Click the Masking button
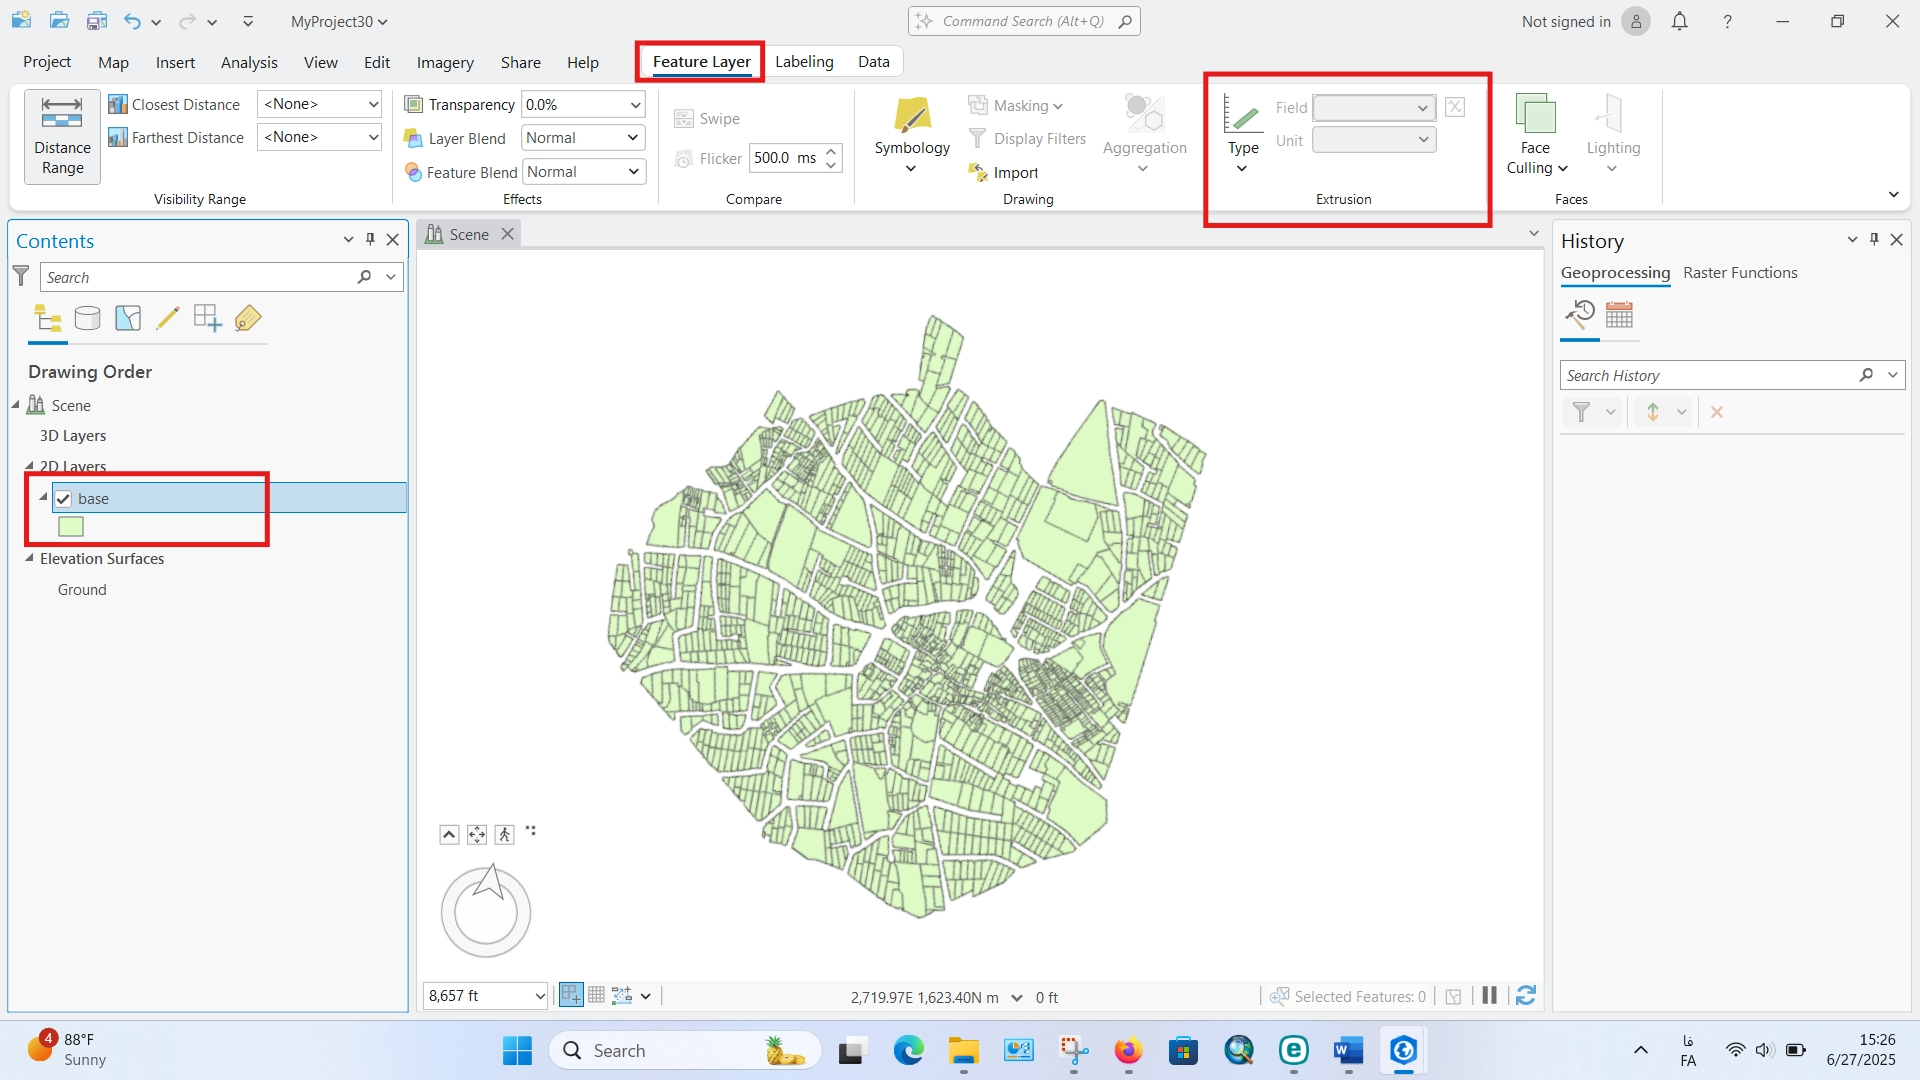 [x=1016, y=105]
